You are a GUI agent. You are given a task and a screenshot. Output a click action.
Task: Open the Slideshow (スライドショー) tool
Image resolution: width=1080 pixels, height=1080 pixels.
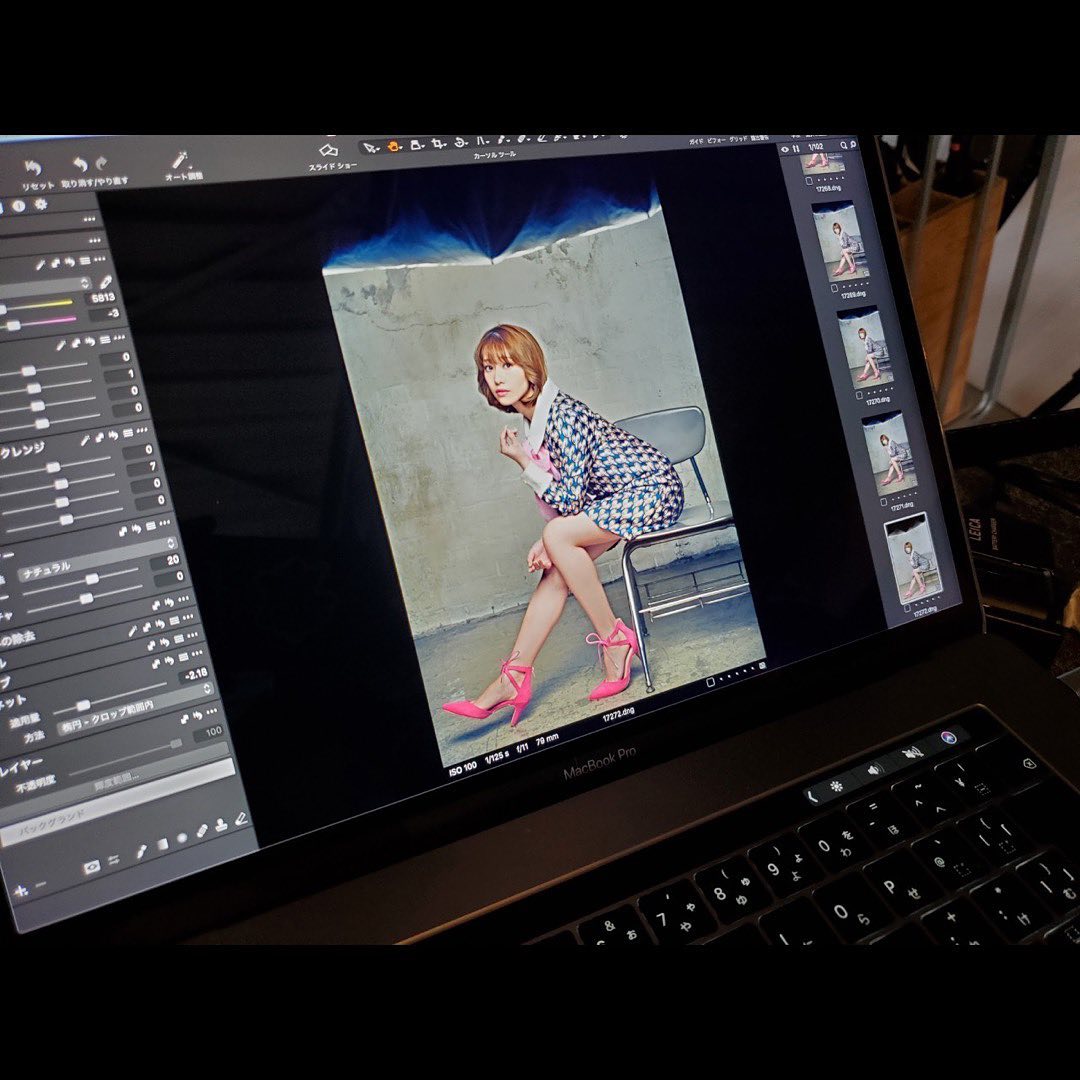(x=330, y=151)
